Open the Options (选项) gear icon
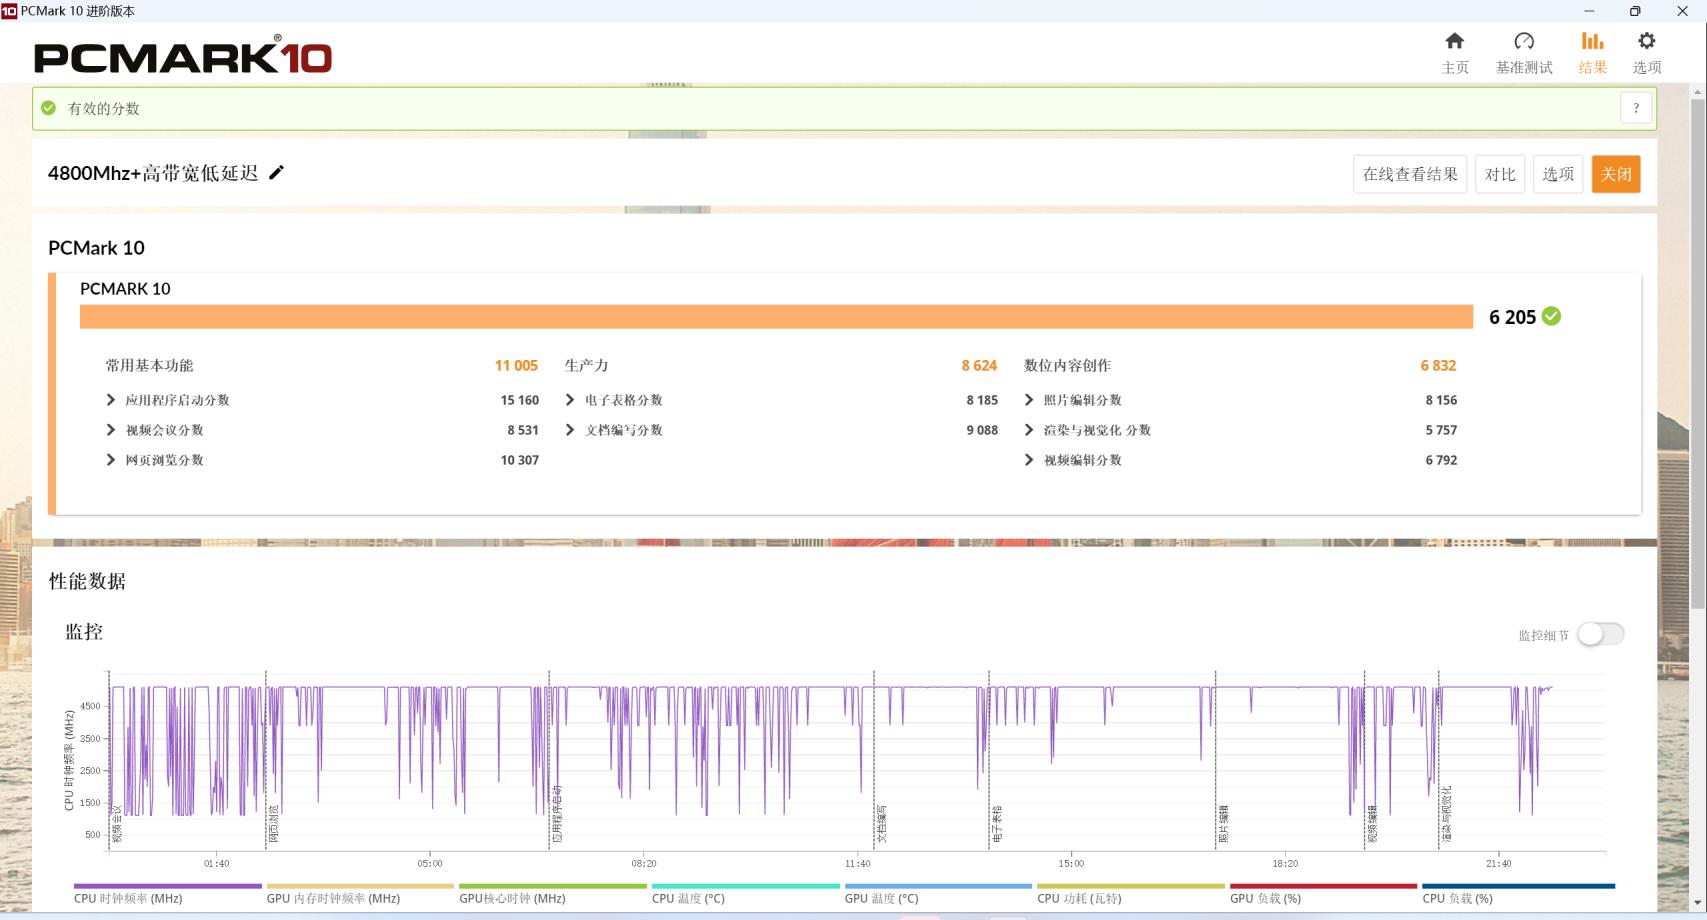Screen dimensions: 1707x920 click(1646, 42)
